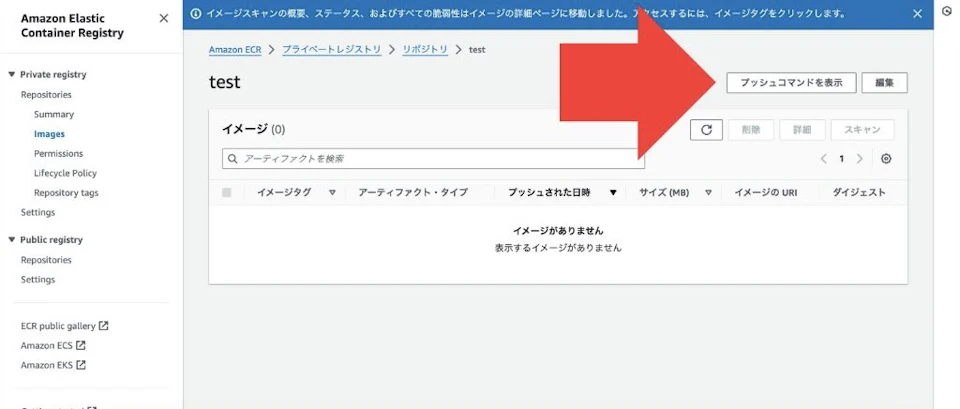Go to previous page arrow
Image resolution: width=960 pixels, height=409 pixels.
(823, 159)
